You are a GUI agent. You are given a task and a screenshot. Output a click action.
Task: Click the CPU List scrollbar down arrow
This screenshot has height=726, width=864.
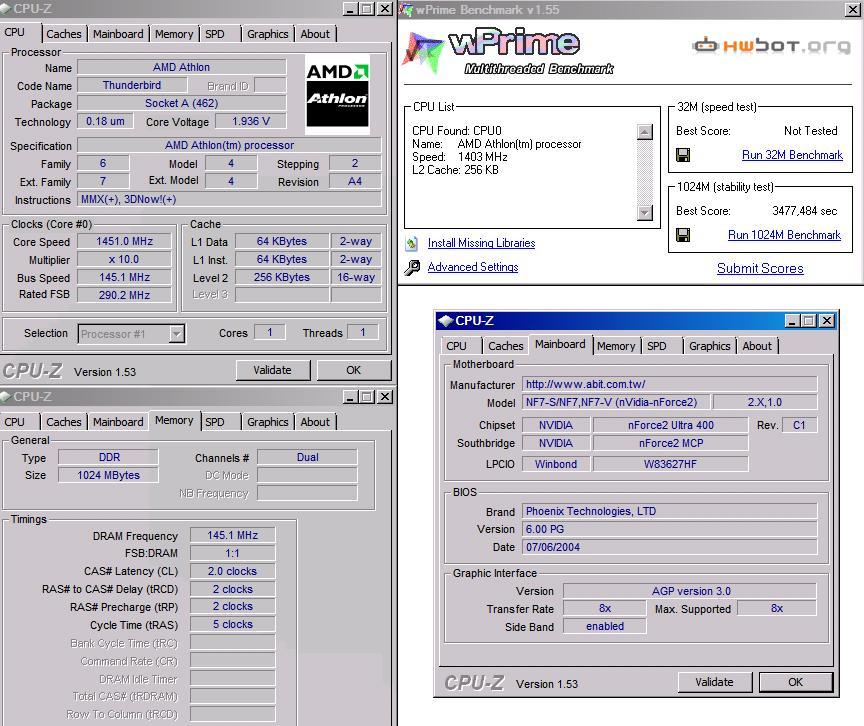(644, 213)
